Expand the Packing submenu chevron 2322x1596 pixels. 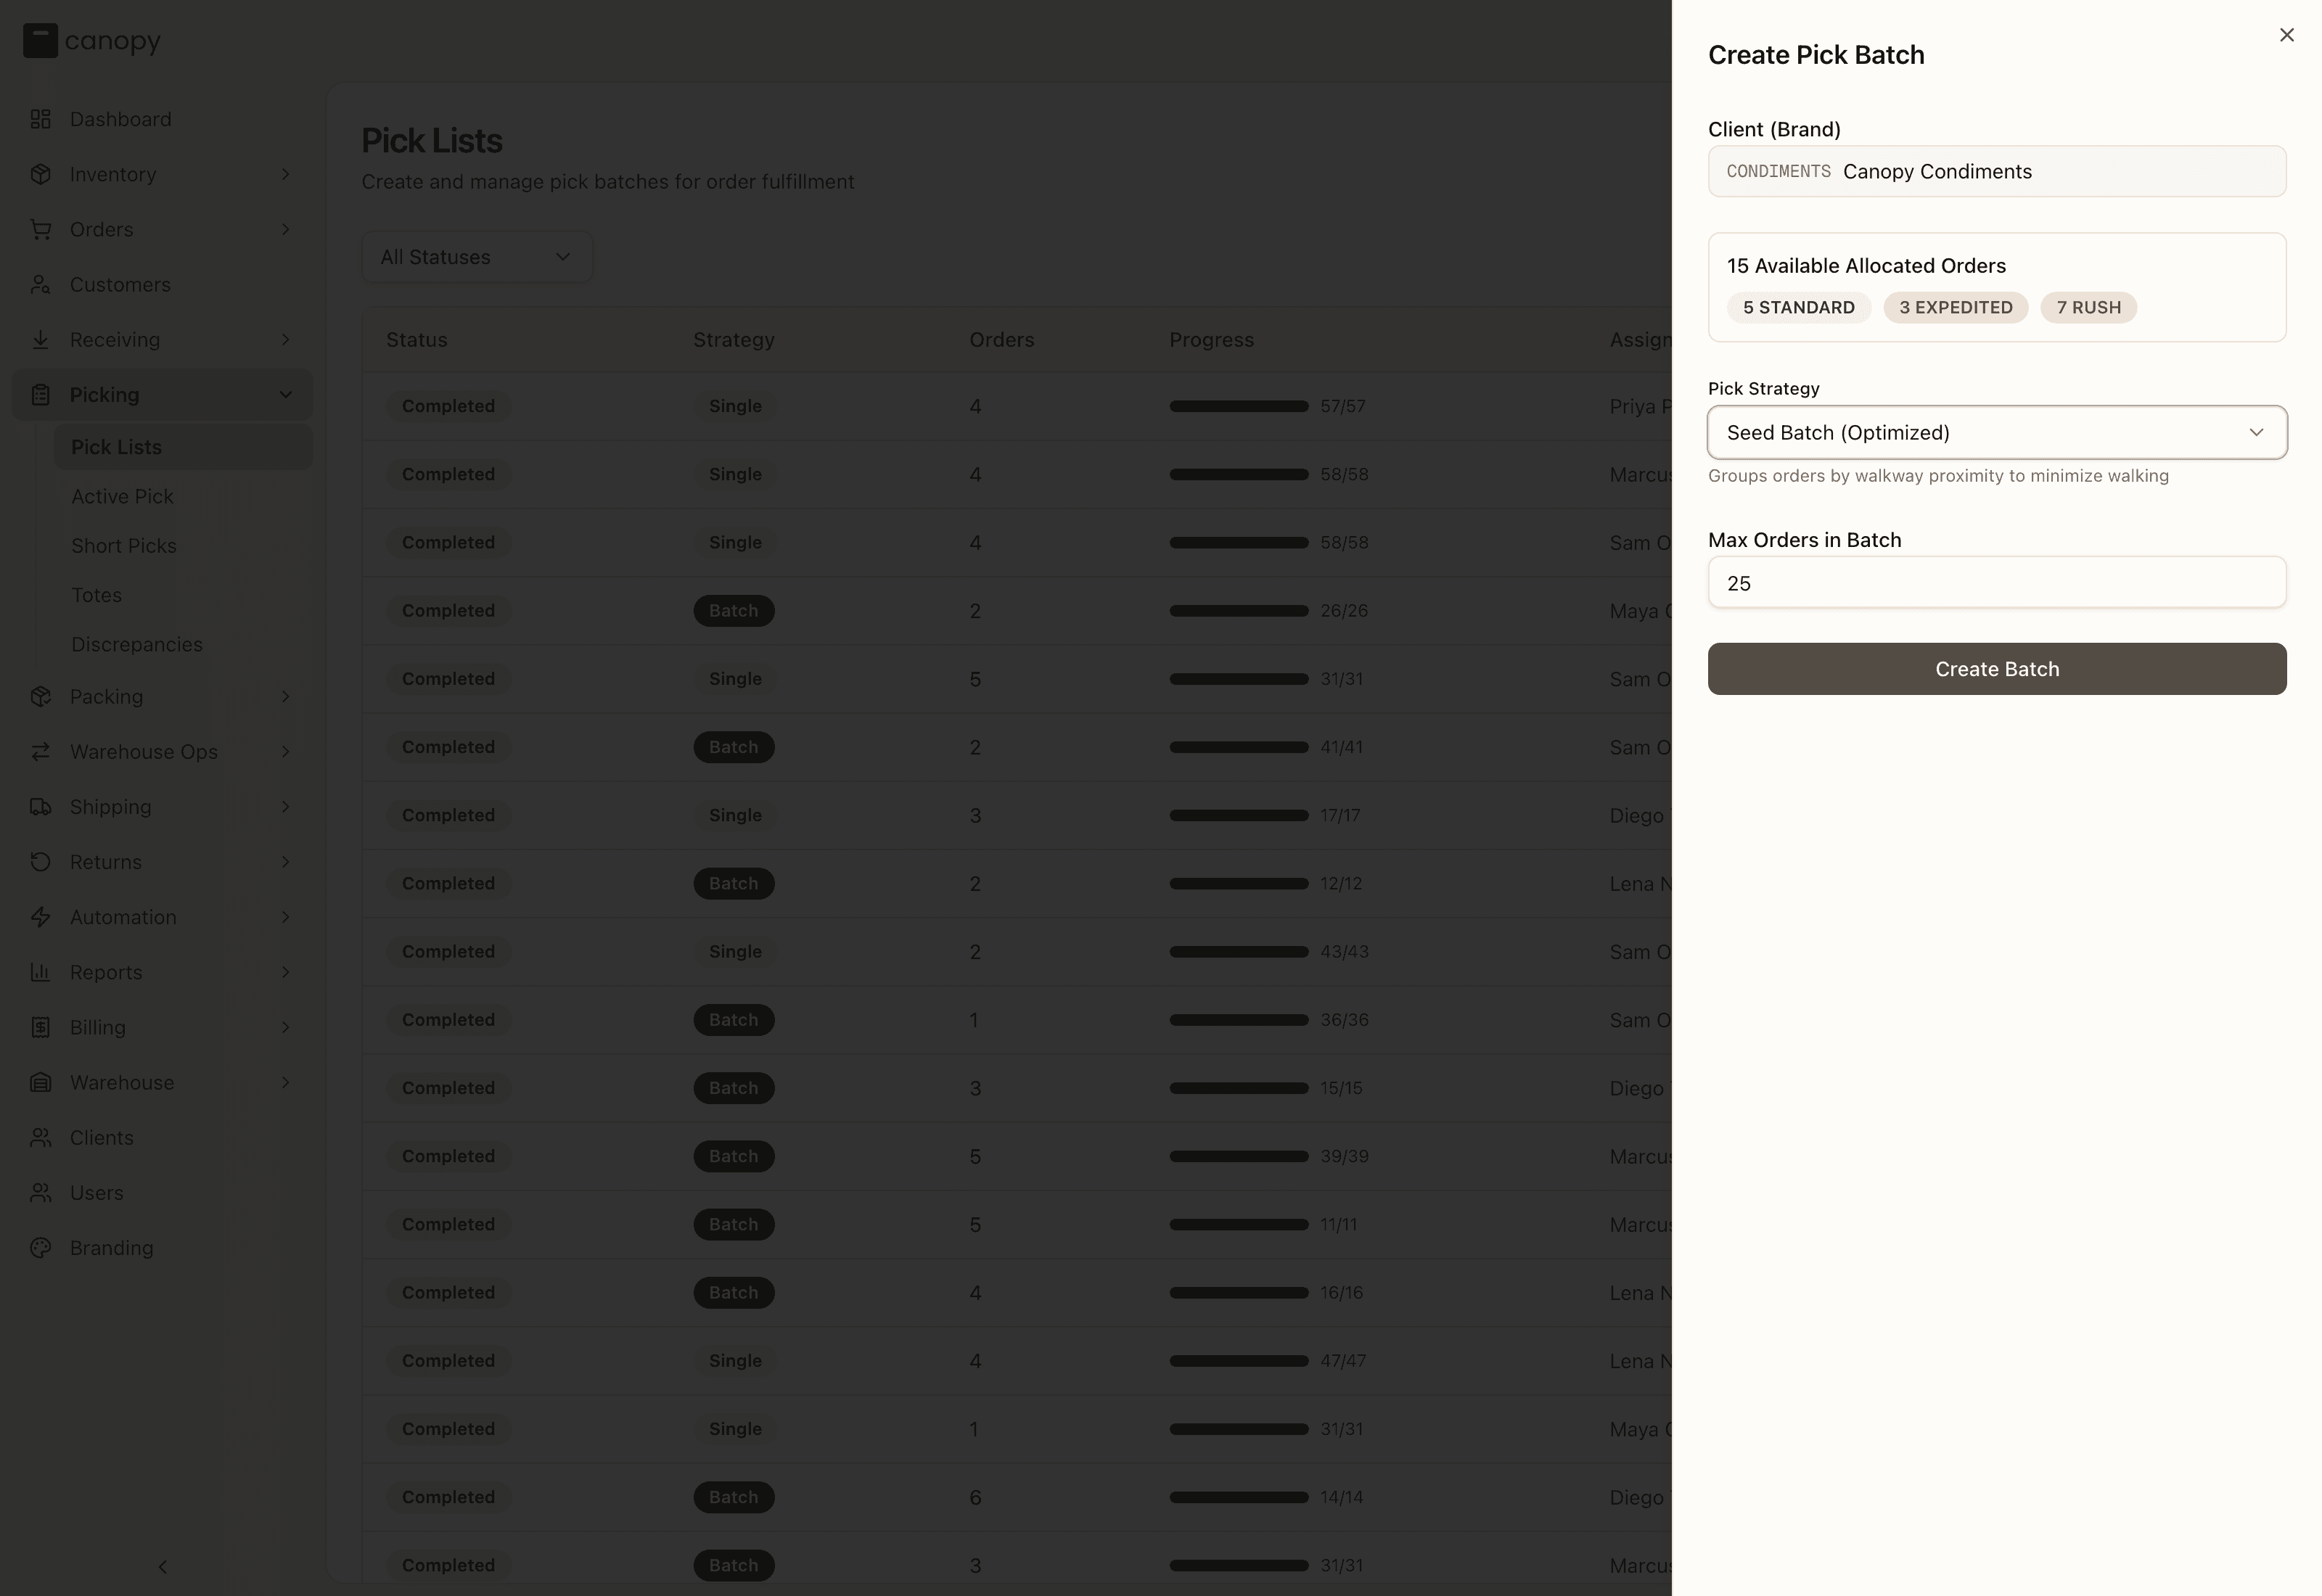[x=286, y=697]
